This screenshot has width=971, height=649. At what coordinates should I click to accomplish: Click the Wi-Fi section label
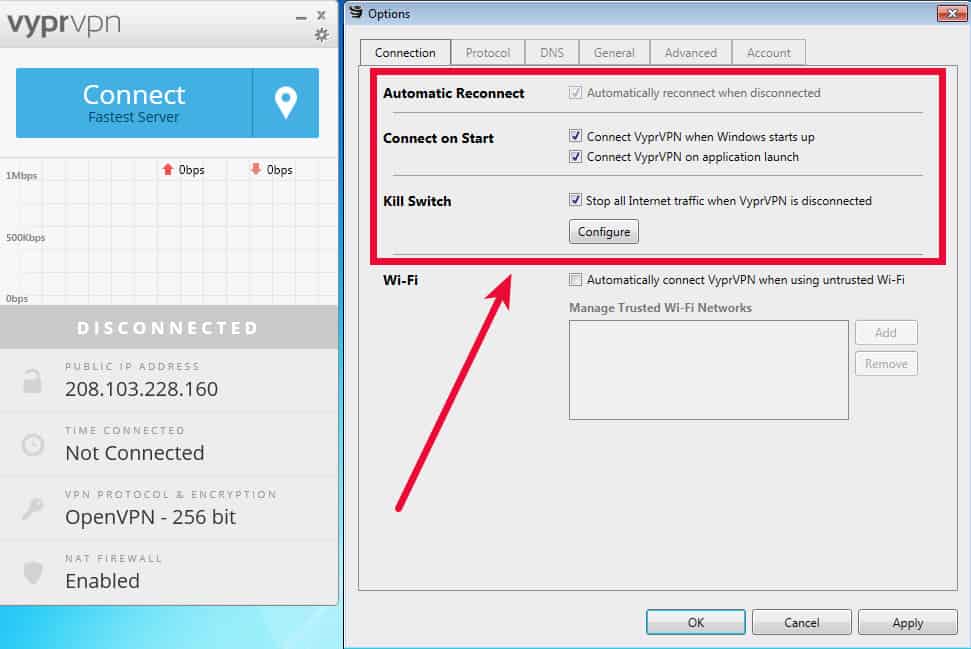coord(400,280)
